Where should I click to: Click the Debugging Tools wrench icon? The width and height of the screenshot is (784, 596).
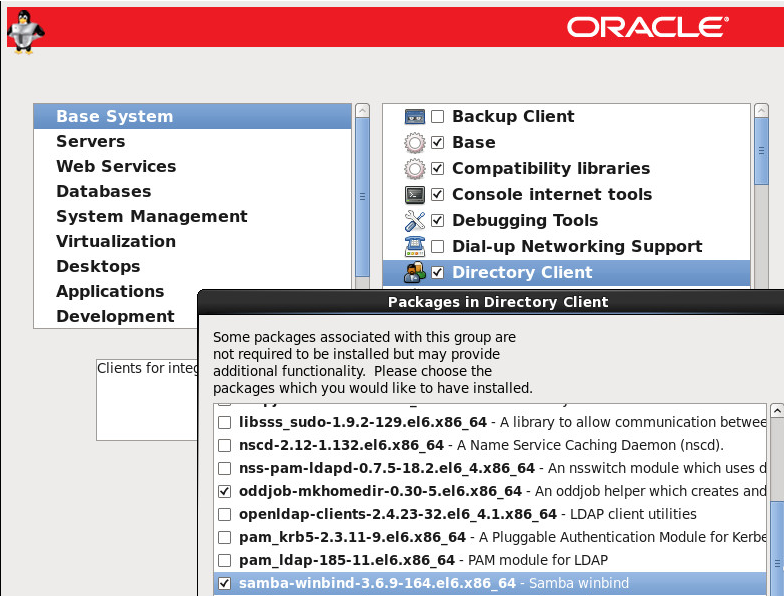(414, 220)
